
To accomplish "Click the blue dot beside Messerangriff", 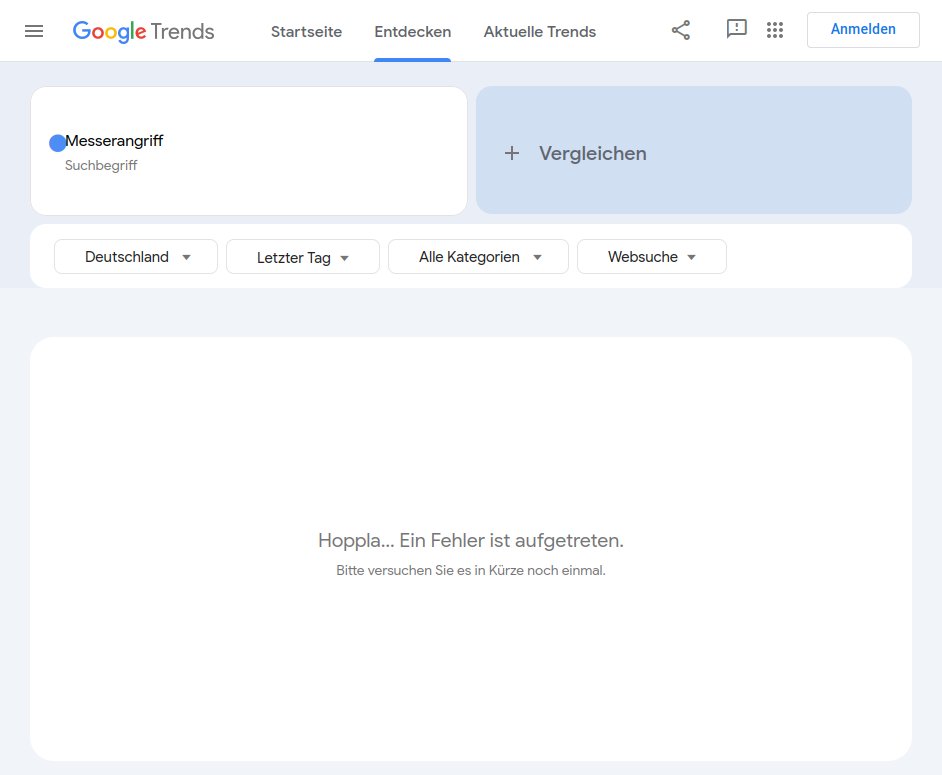I will (x=57, y=143).
